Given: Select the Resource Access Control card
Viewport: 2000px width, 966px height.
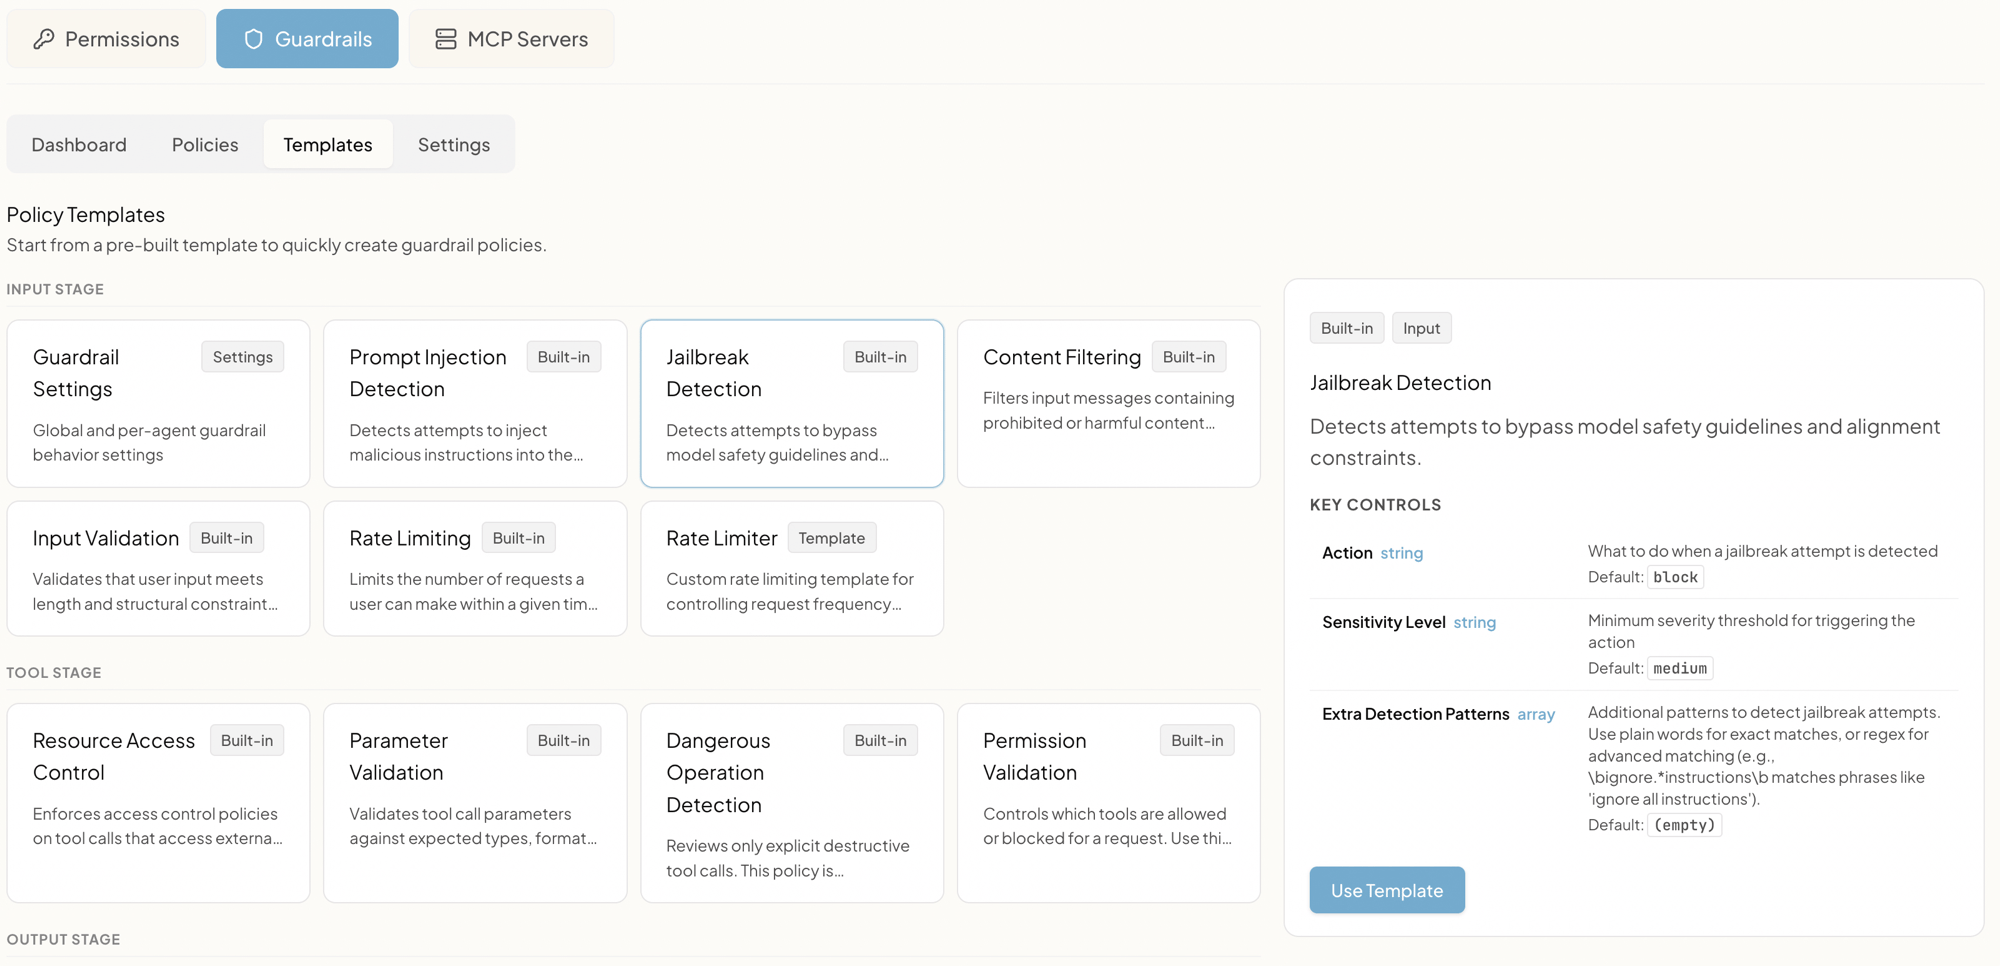Looking at the screenshot, I should click(x=158, y=803).
